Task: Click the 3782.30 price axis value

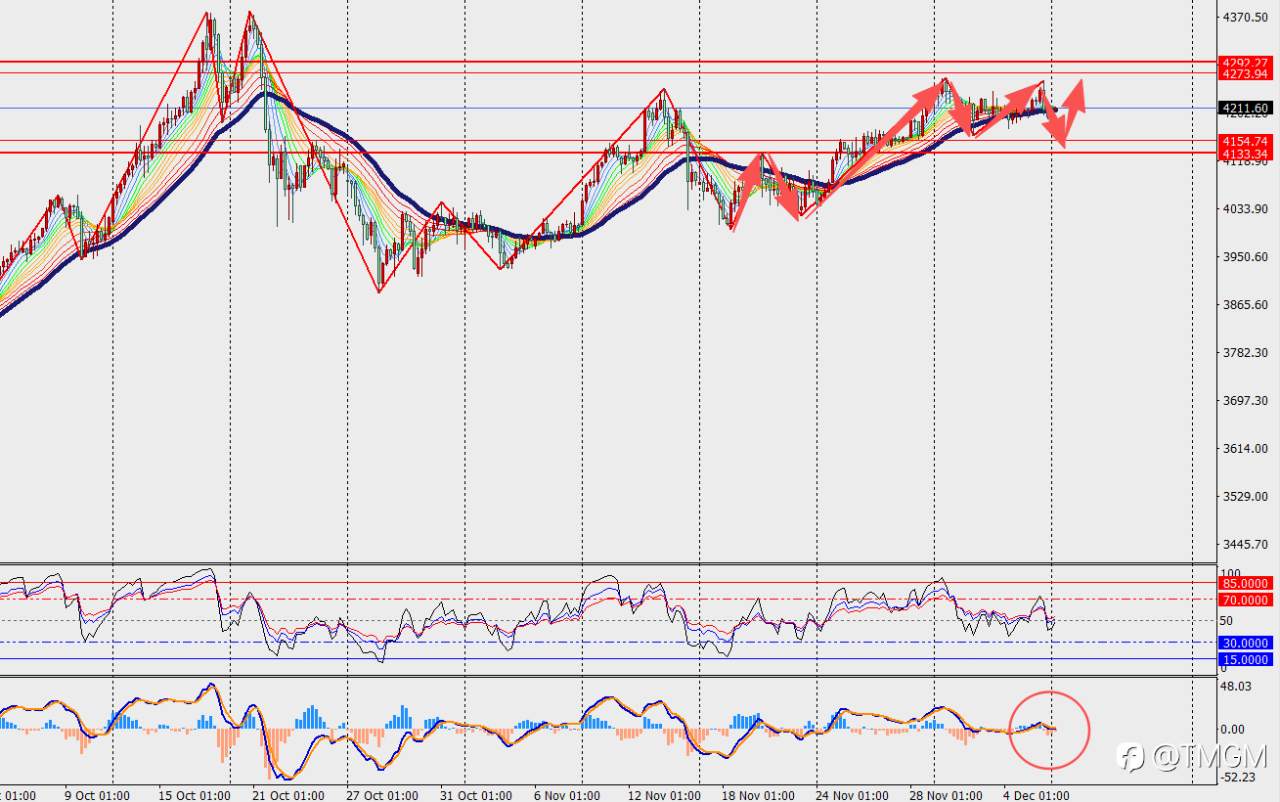Action: (x=1245, y=353)
